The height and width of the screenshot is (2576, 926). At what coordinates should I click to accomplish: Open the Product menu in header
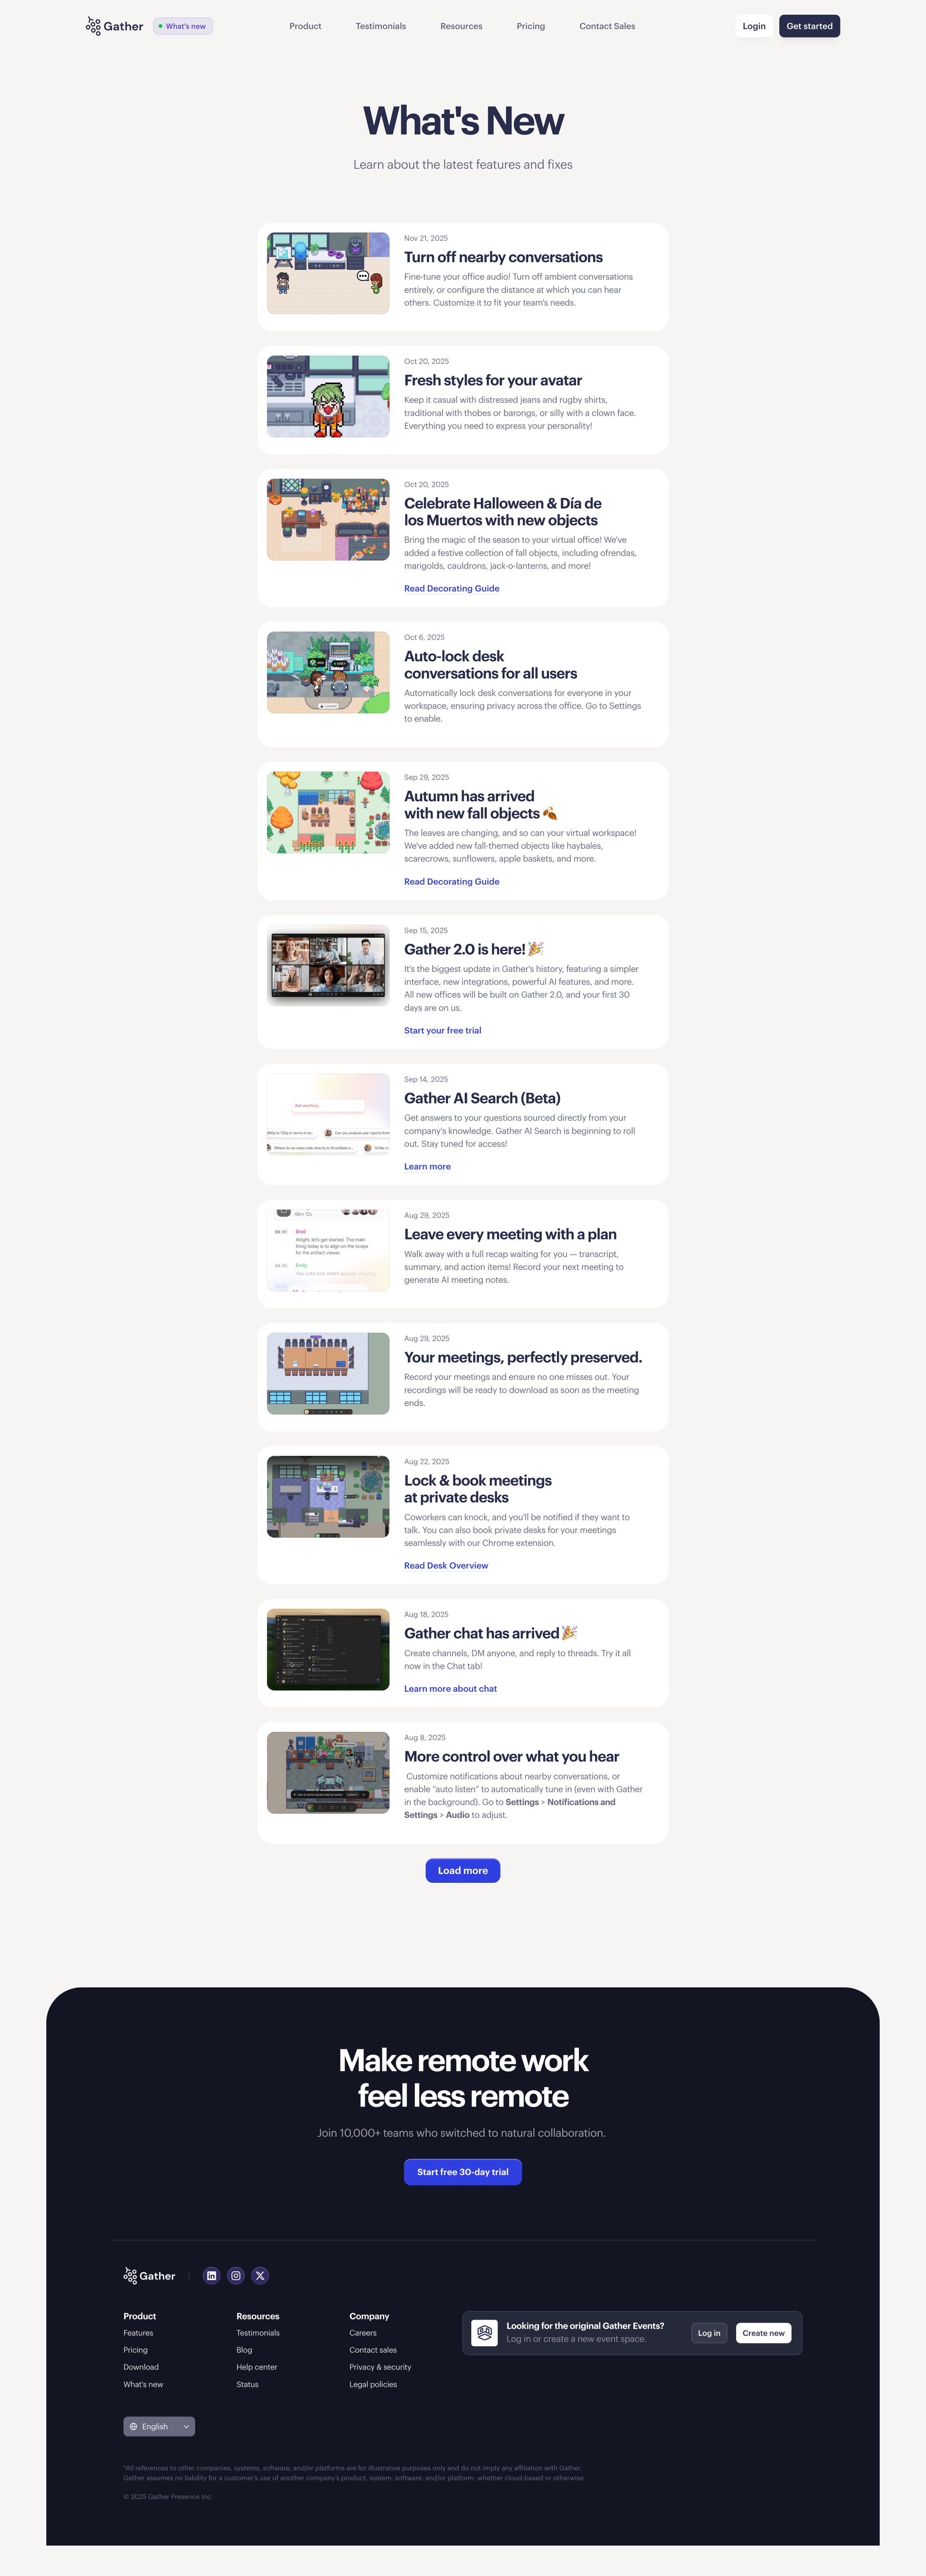(x=305, y=26)
